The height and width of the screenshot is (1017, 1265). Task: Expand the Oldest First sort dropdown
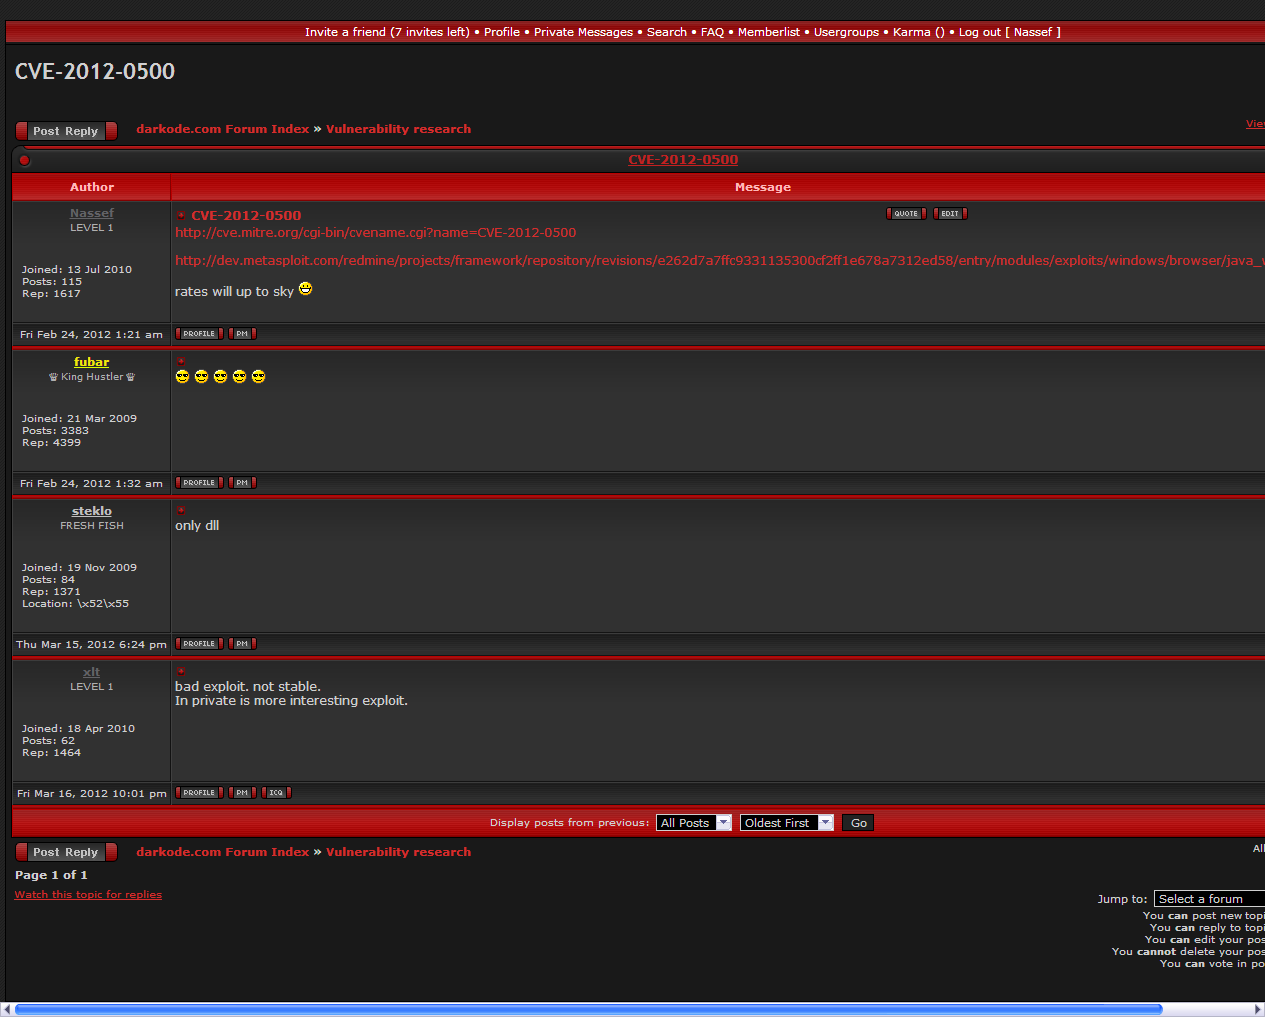(x=786, y=823)
